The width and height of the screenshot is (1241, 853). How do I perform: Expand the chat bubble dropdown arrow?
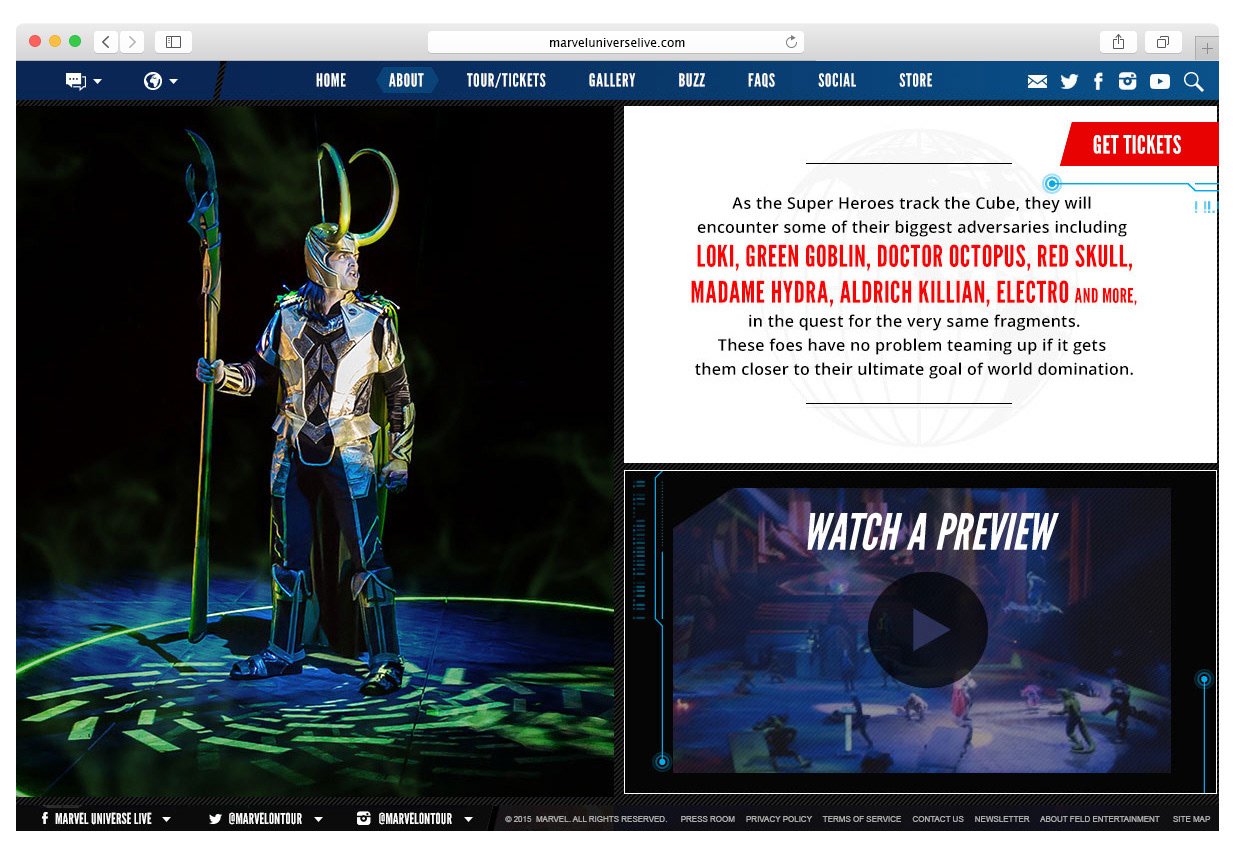click(x=97, y=82)
